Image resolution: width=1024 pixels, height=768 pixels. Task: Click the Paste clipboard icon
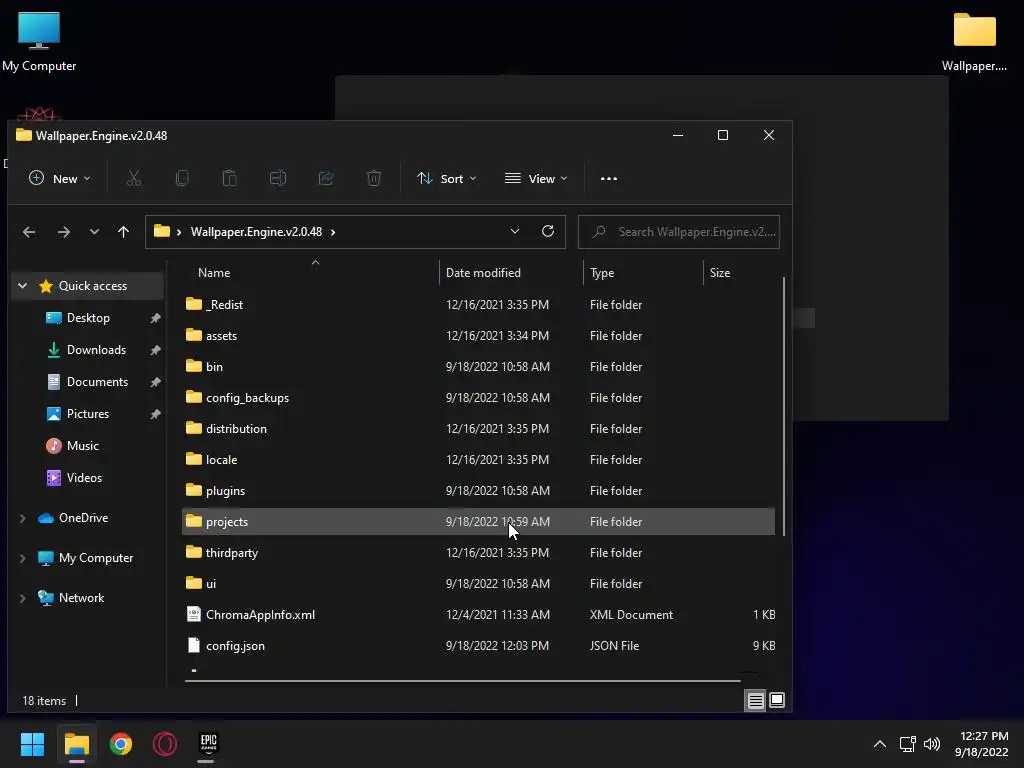tap(230, 178)
